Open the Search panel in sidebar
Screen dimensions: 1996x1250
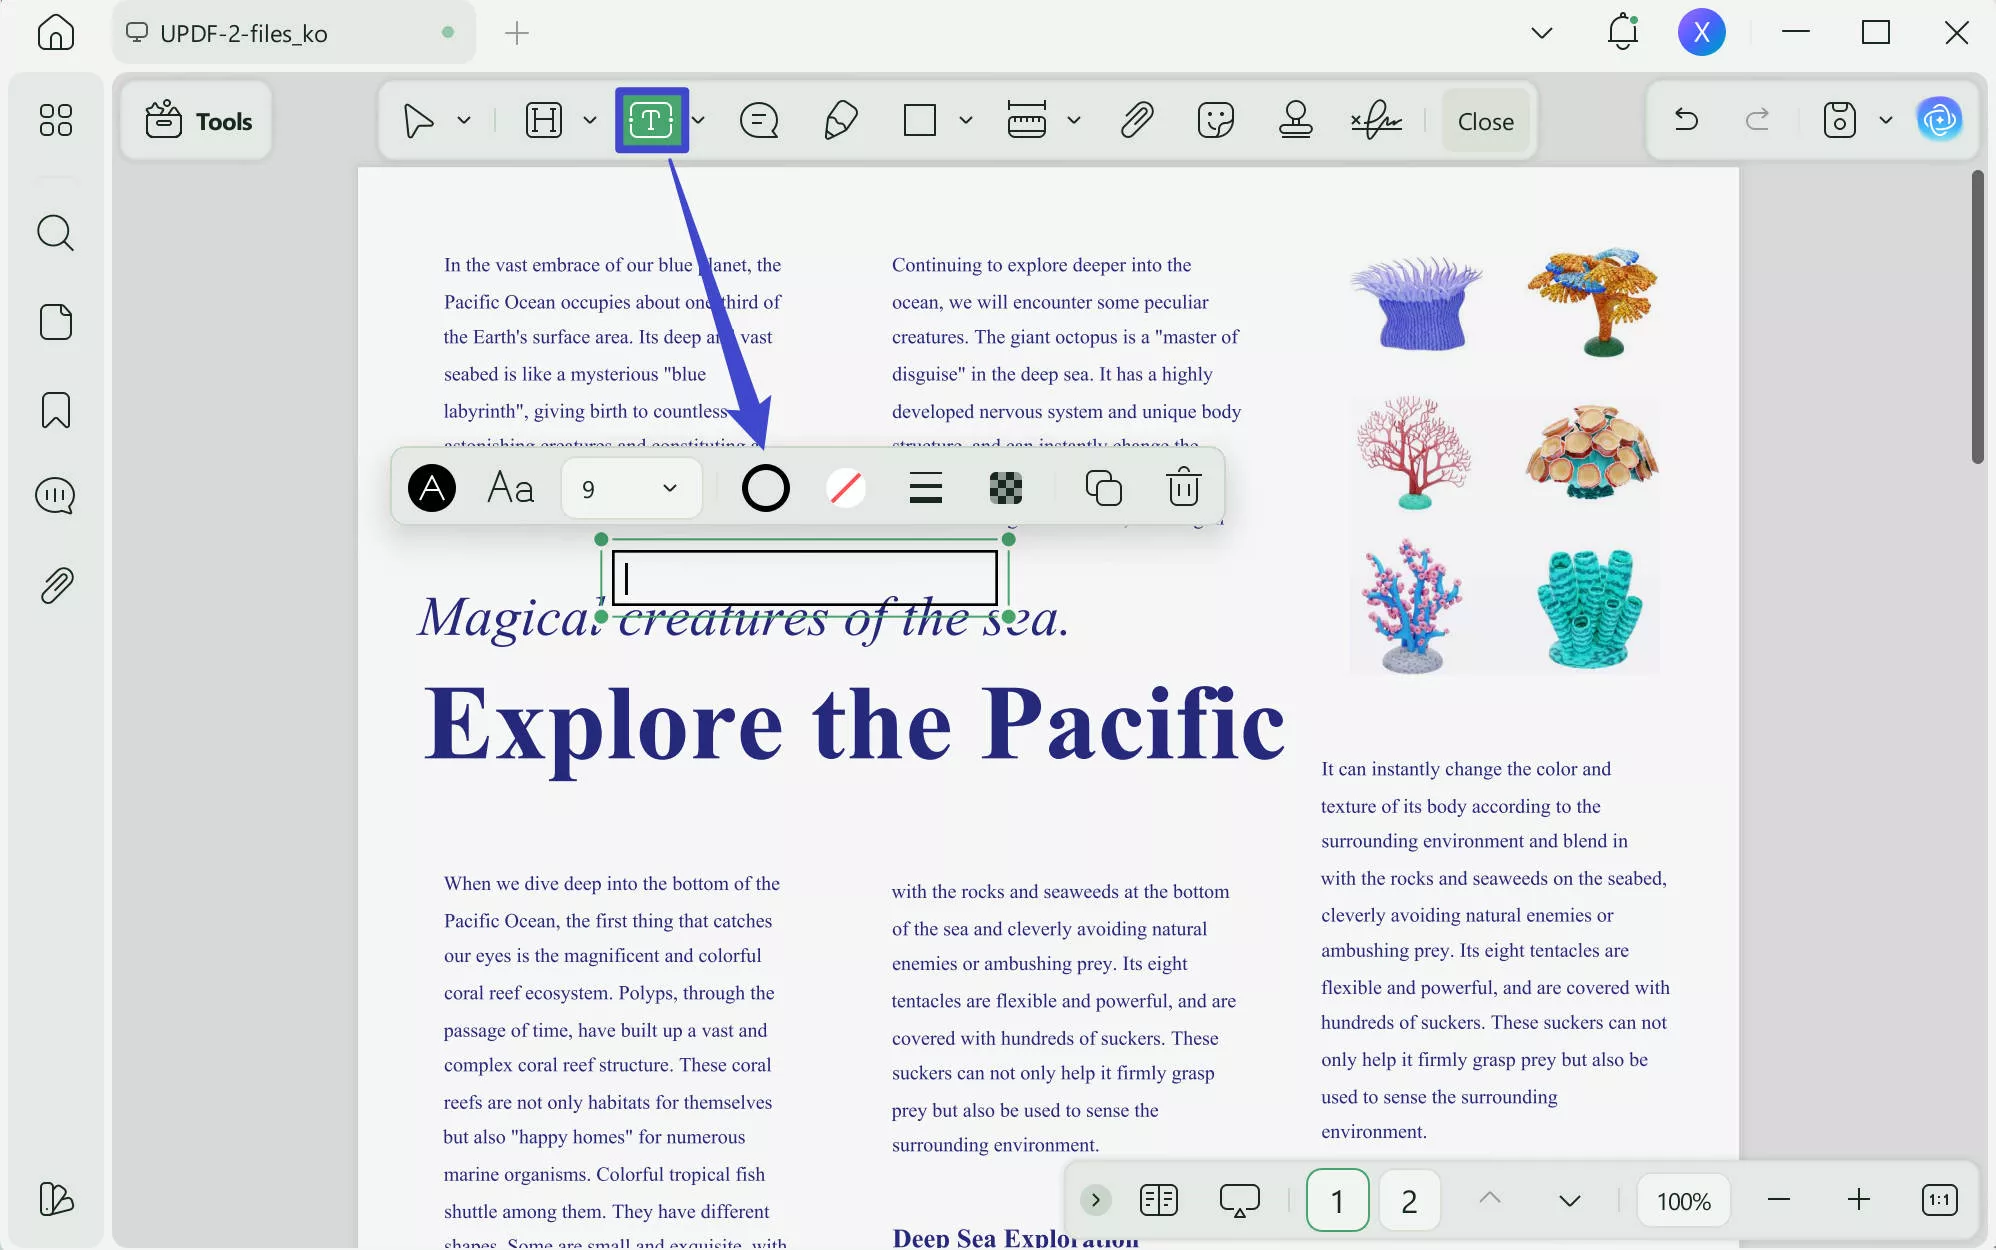56,232
